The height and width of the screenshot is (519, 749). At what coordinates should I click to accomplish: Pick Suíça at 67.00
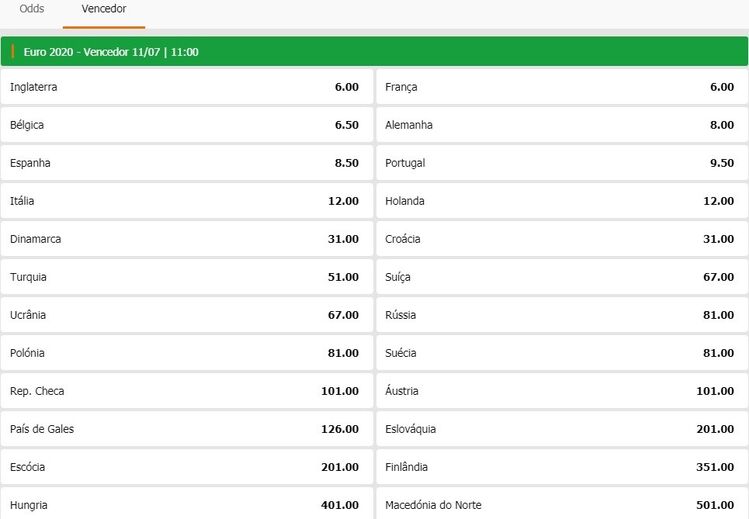click(x=561, y=277)
